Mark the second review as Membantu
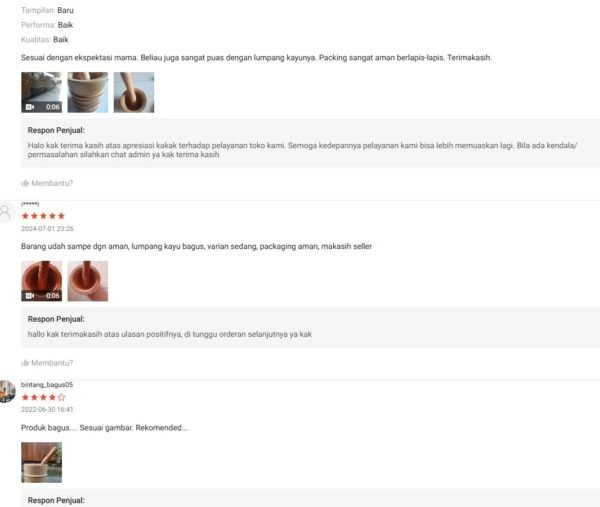The width and height of the screenshot is (600, 507). click(47, 363)
